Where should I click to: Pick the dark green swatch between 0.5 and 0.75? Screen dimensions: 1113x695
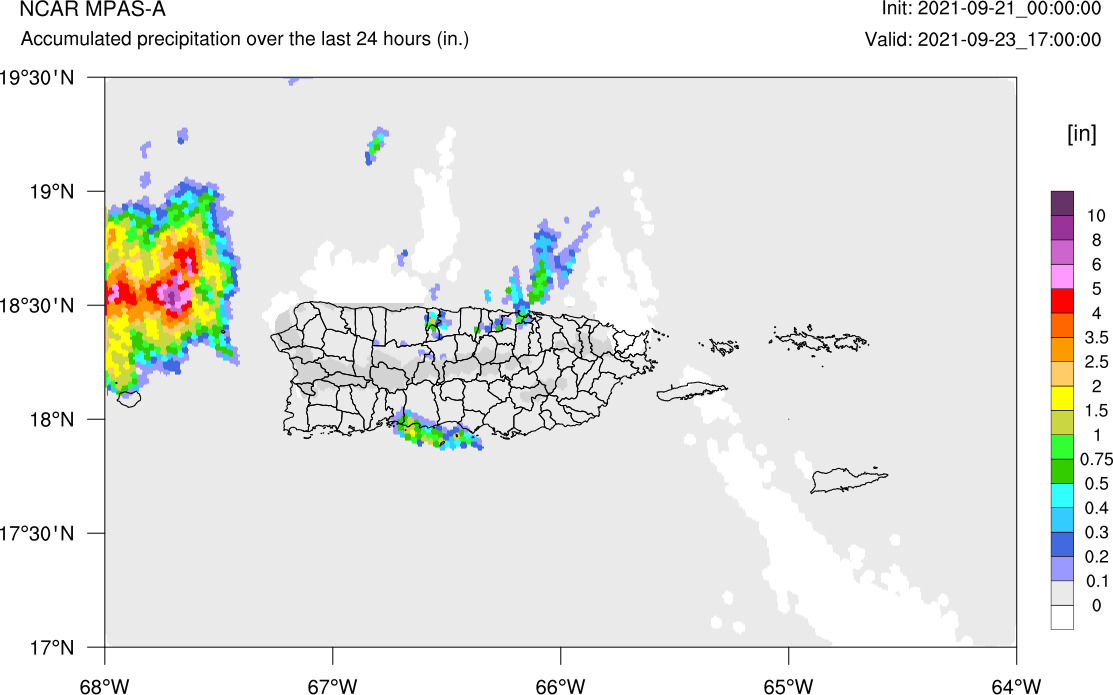pyautogui.click(x=1062, y=471)
